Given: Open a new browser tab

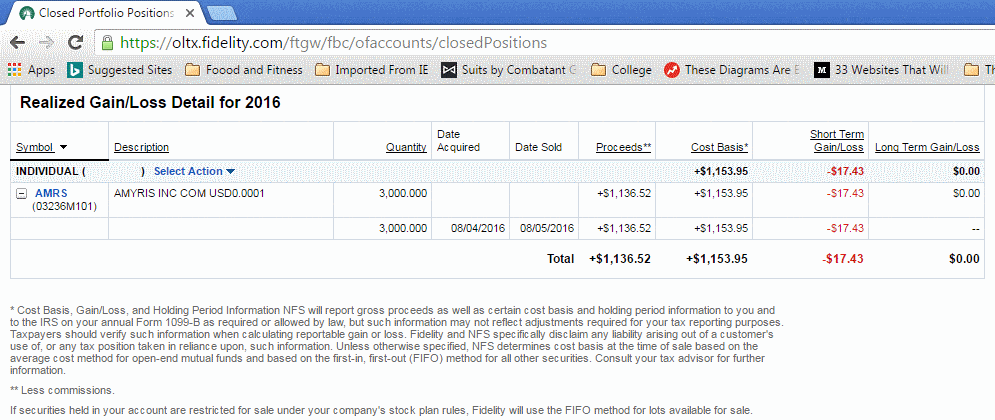Looking at the screenshot, I should (x=222, y=13).
